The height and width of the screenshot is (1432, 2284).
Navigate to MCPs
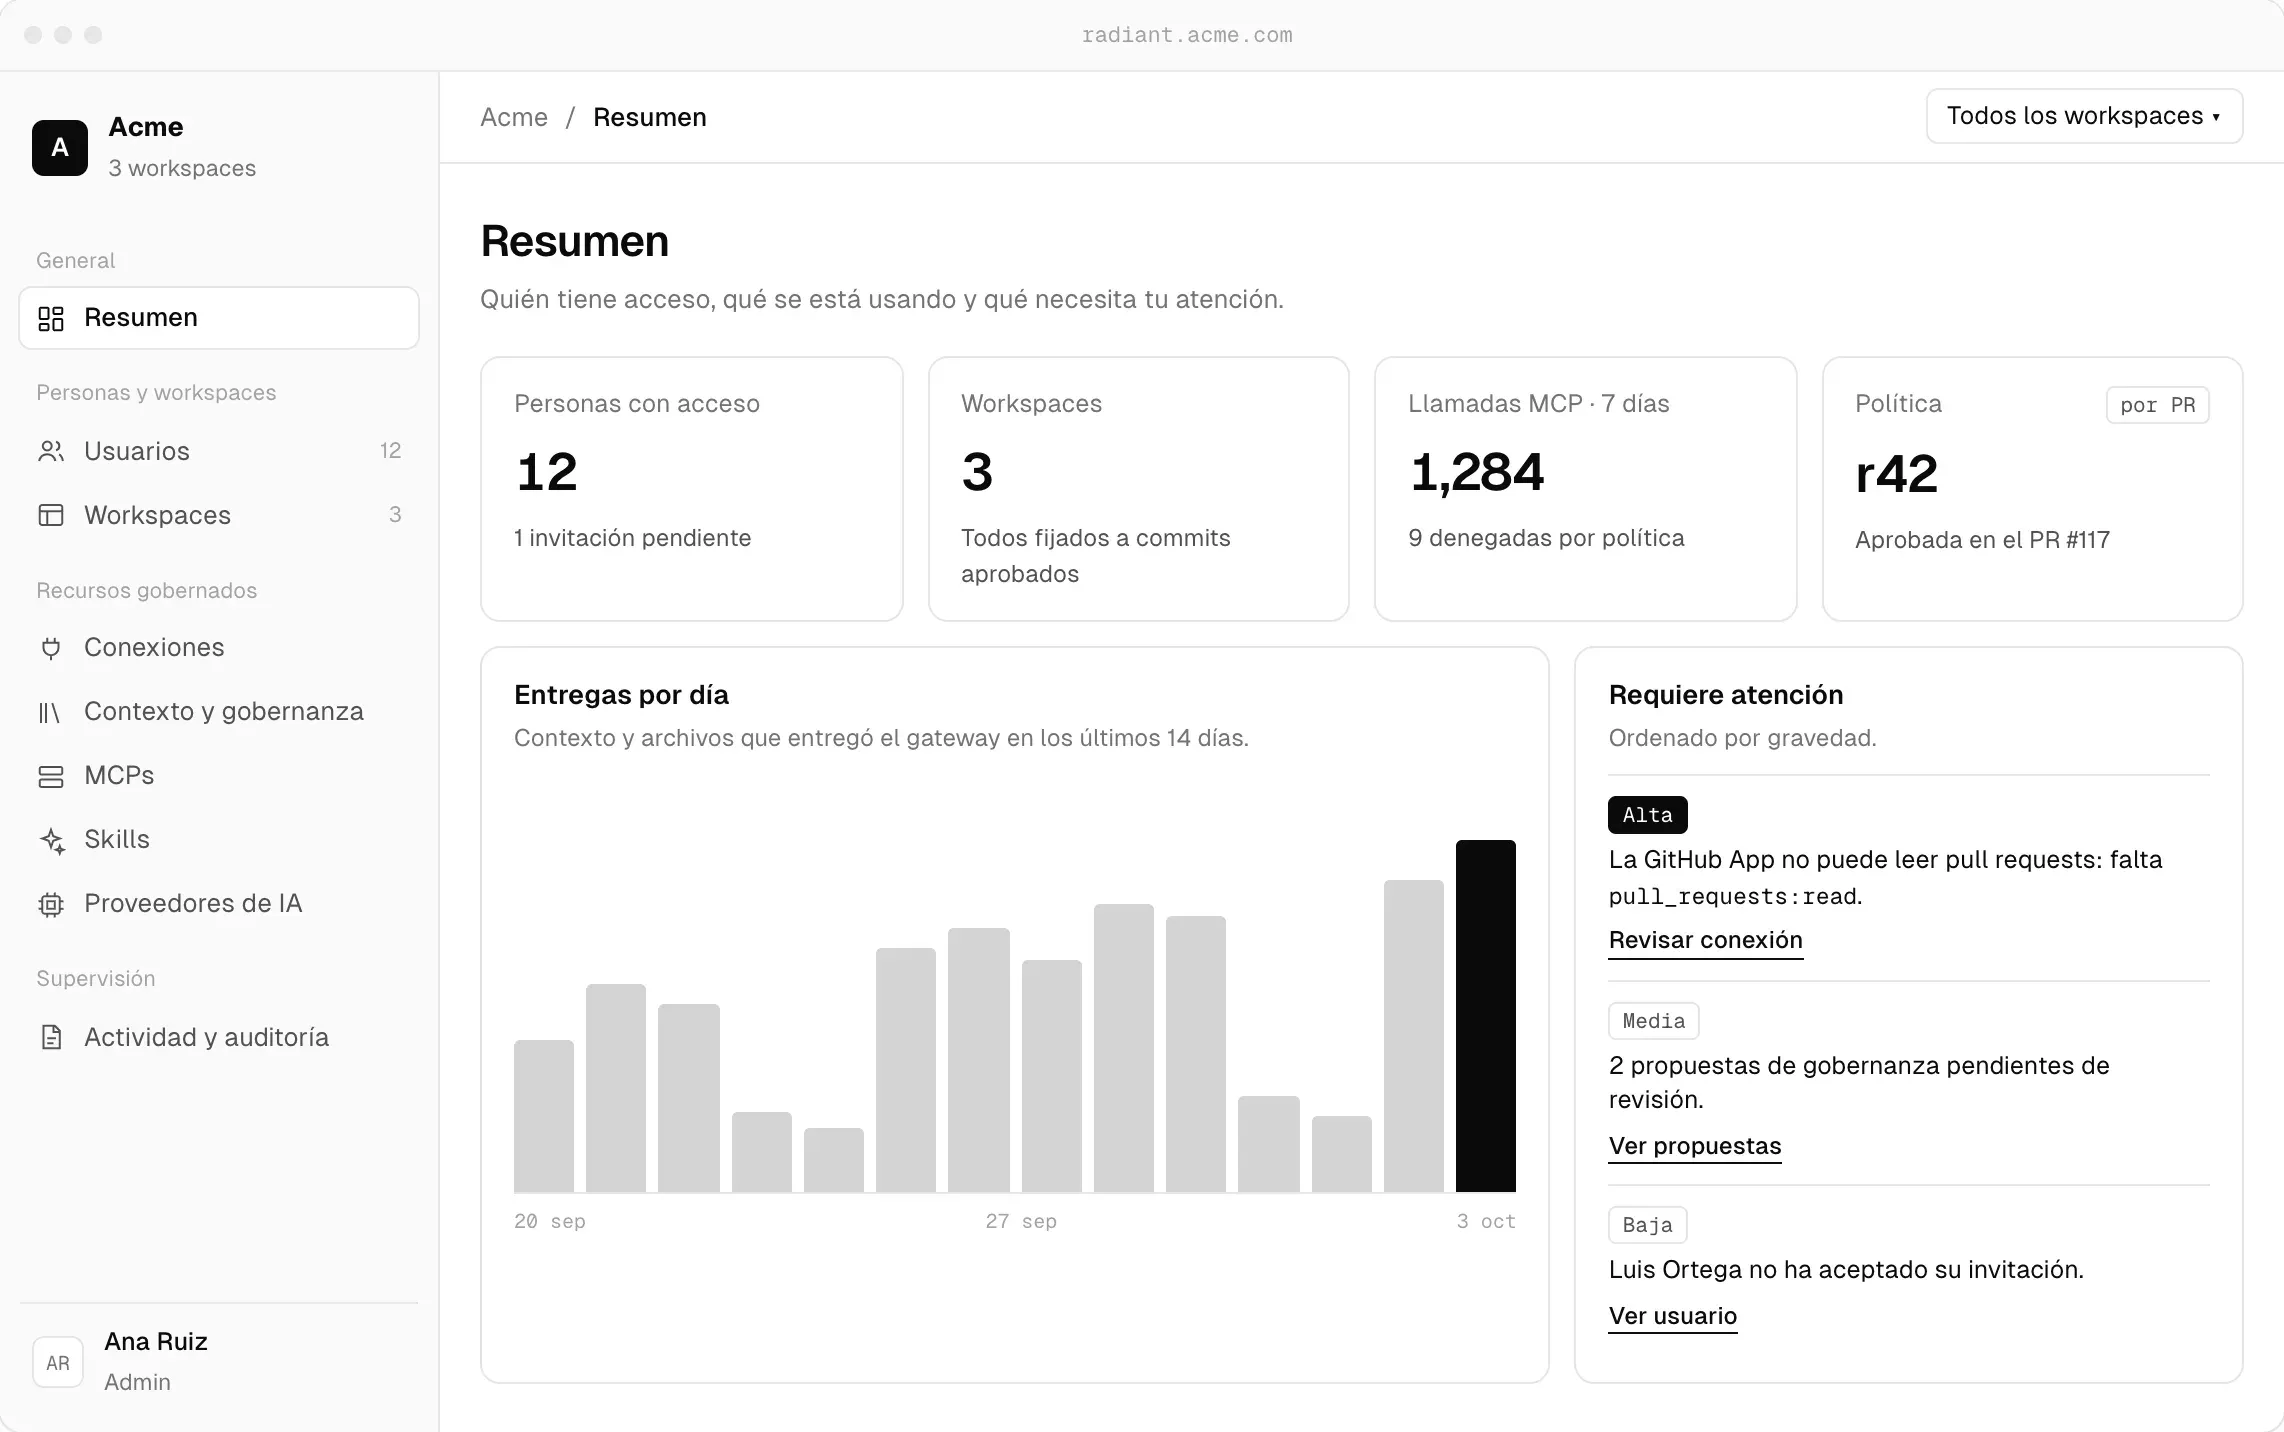[x=219, y=776]
